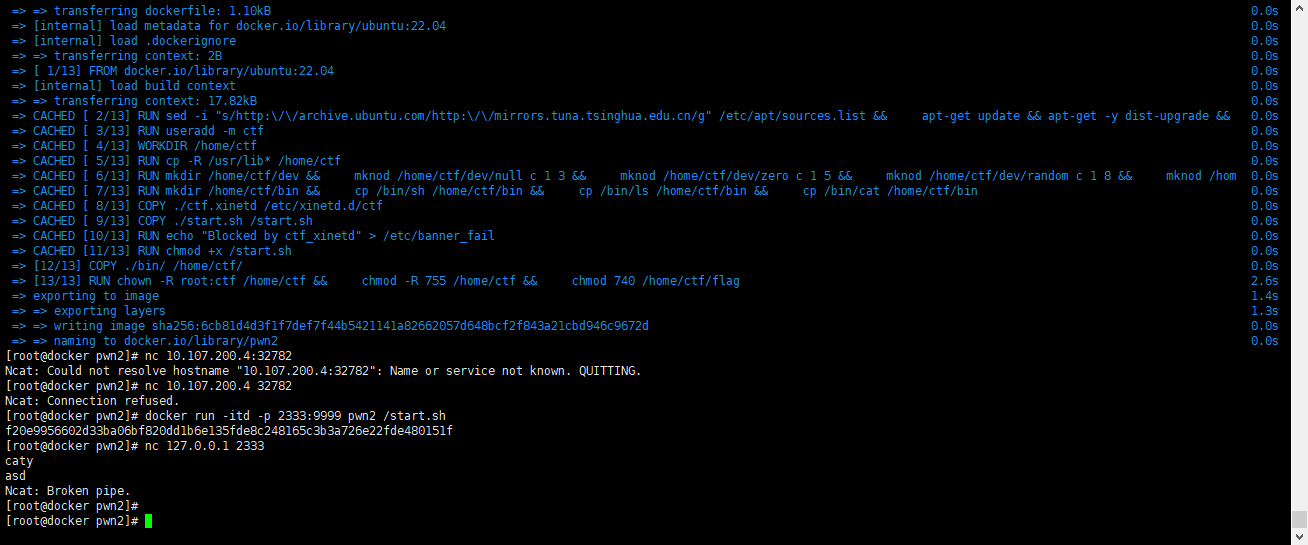Click the empty scrollbar track above the thumb
The height and width of the screenshot is (545, 1308).
1299,250
